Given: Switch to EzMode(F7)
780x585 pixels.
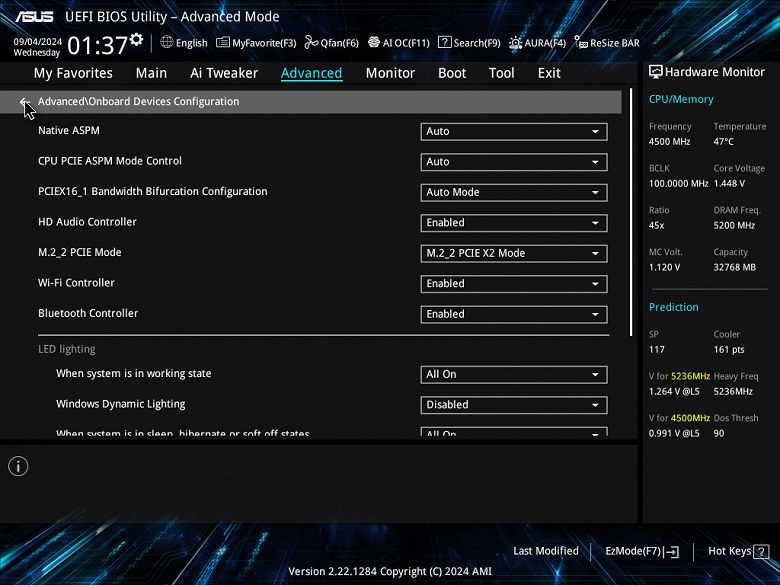Looking at the screenshot, I should [642, 551].
